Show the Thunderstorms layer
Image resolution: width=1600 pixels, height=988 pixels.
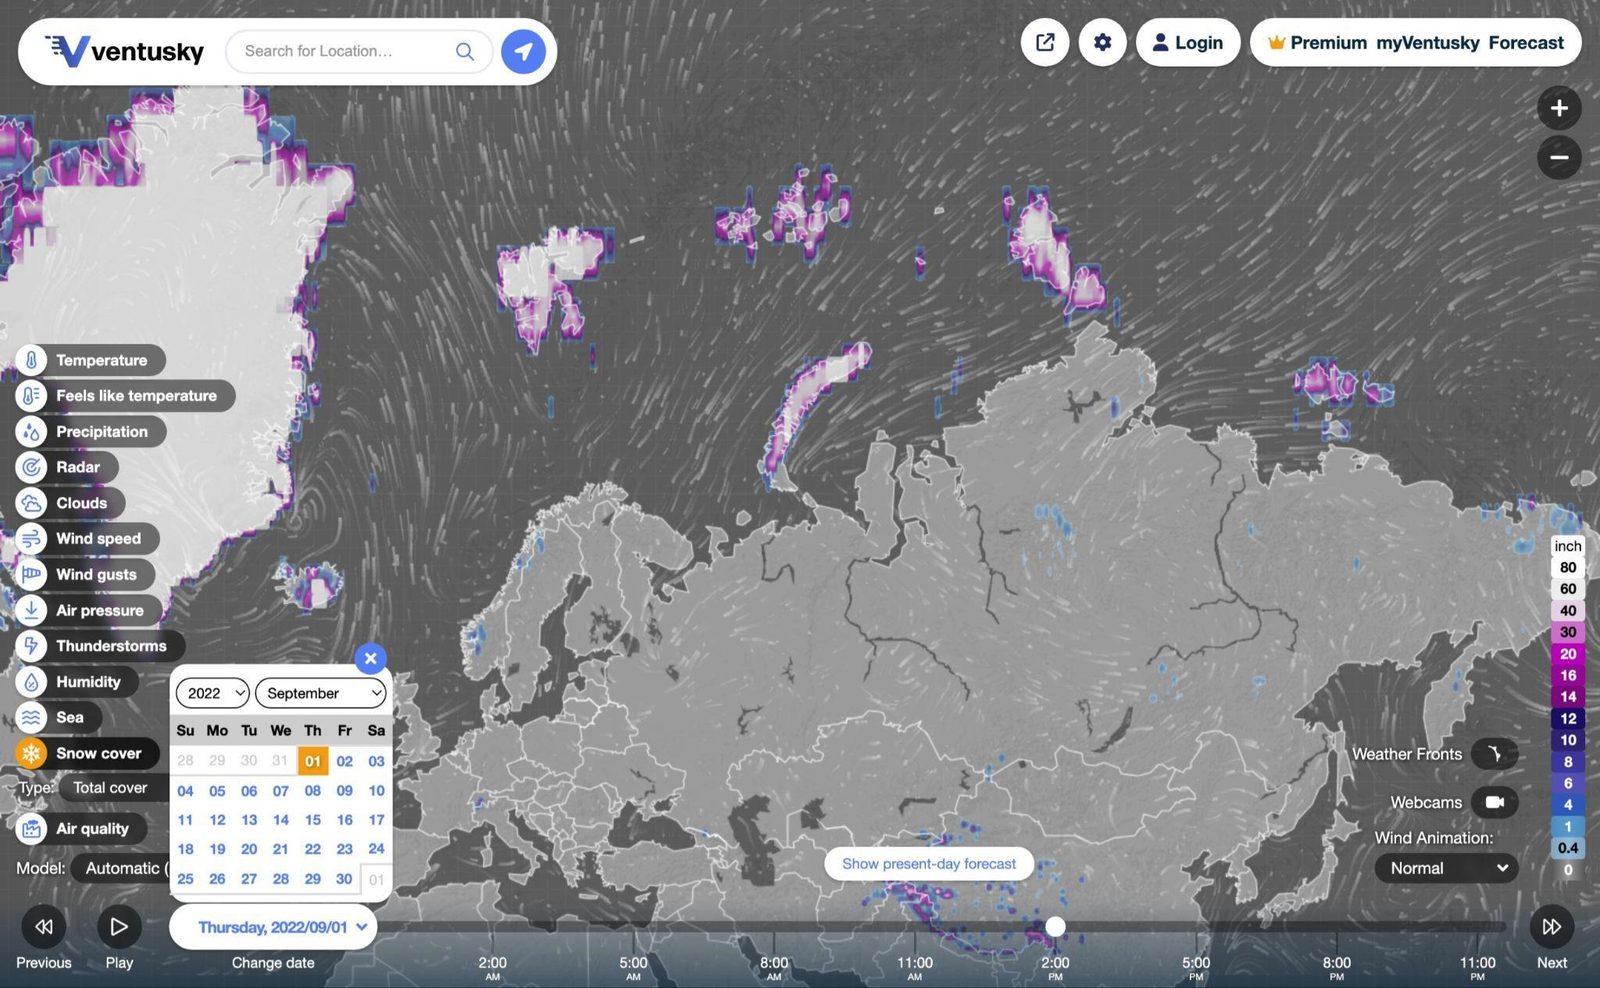coord(100,646)
